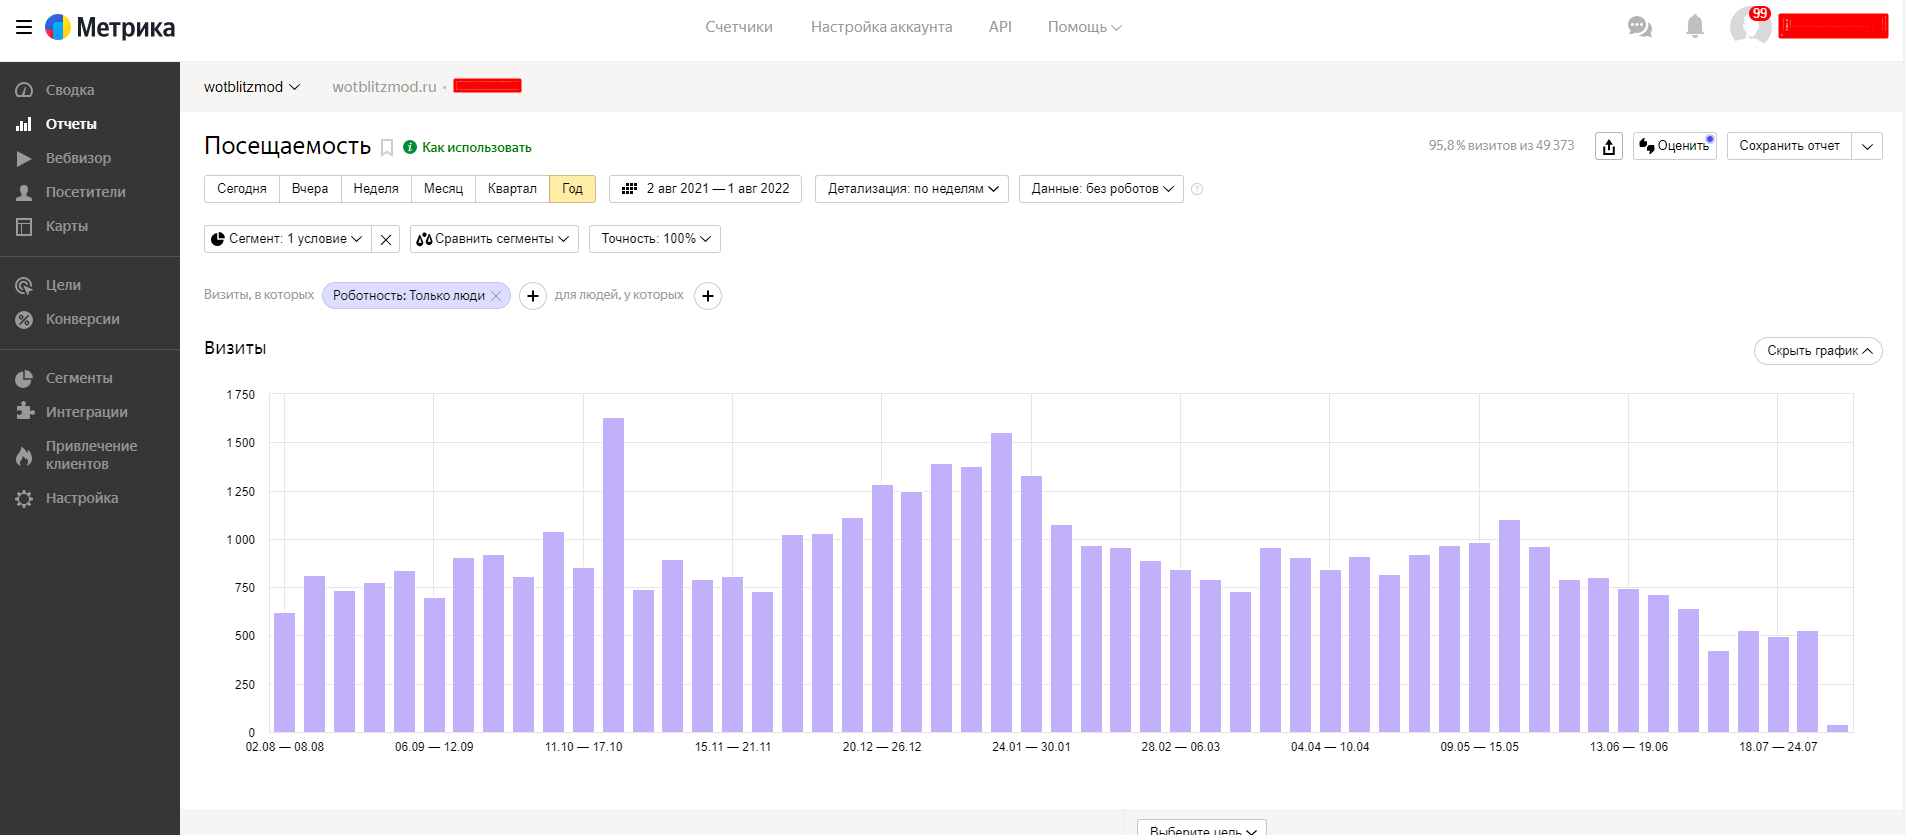Click the export report icon button
This screenshot has height=835, width=1905.
click(1608, 147)
